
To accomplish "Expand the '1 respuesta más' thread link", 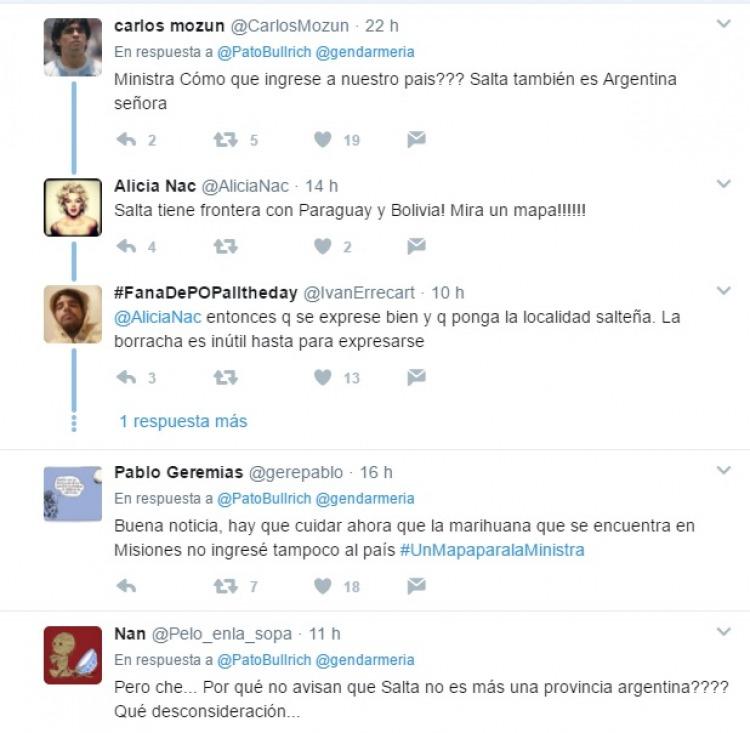I will [183, 421].
